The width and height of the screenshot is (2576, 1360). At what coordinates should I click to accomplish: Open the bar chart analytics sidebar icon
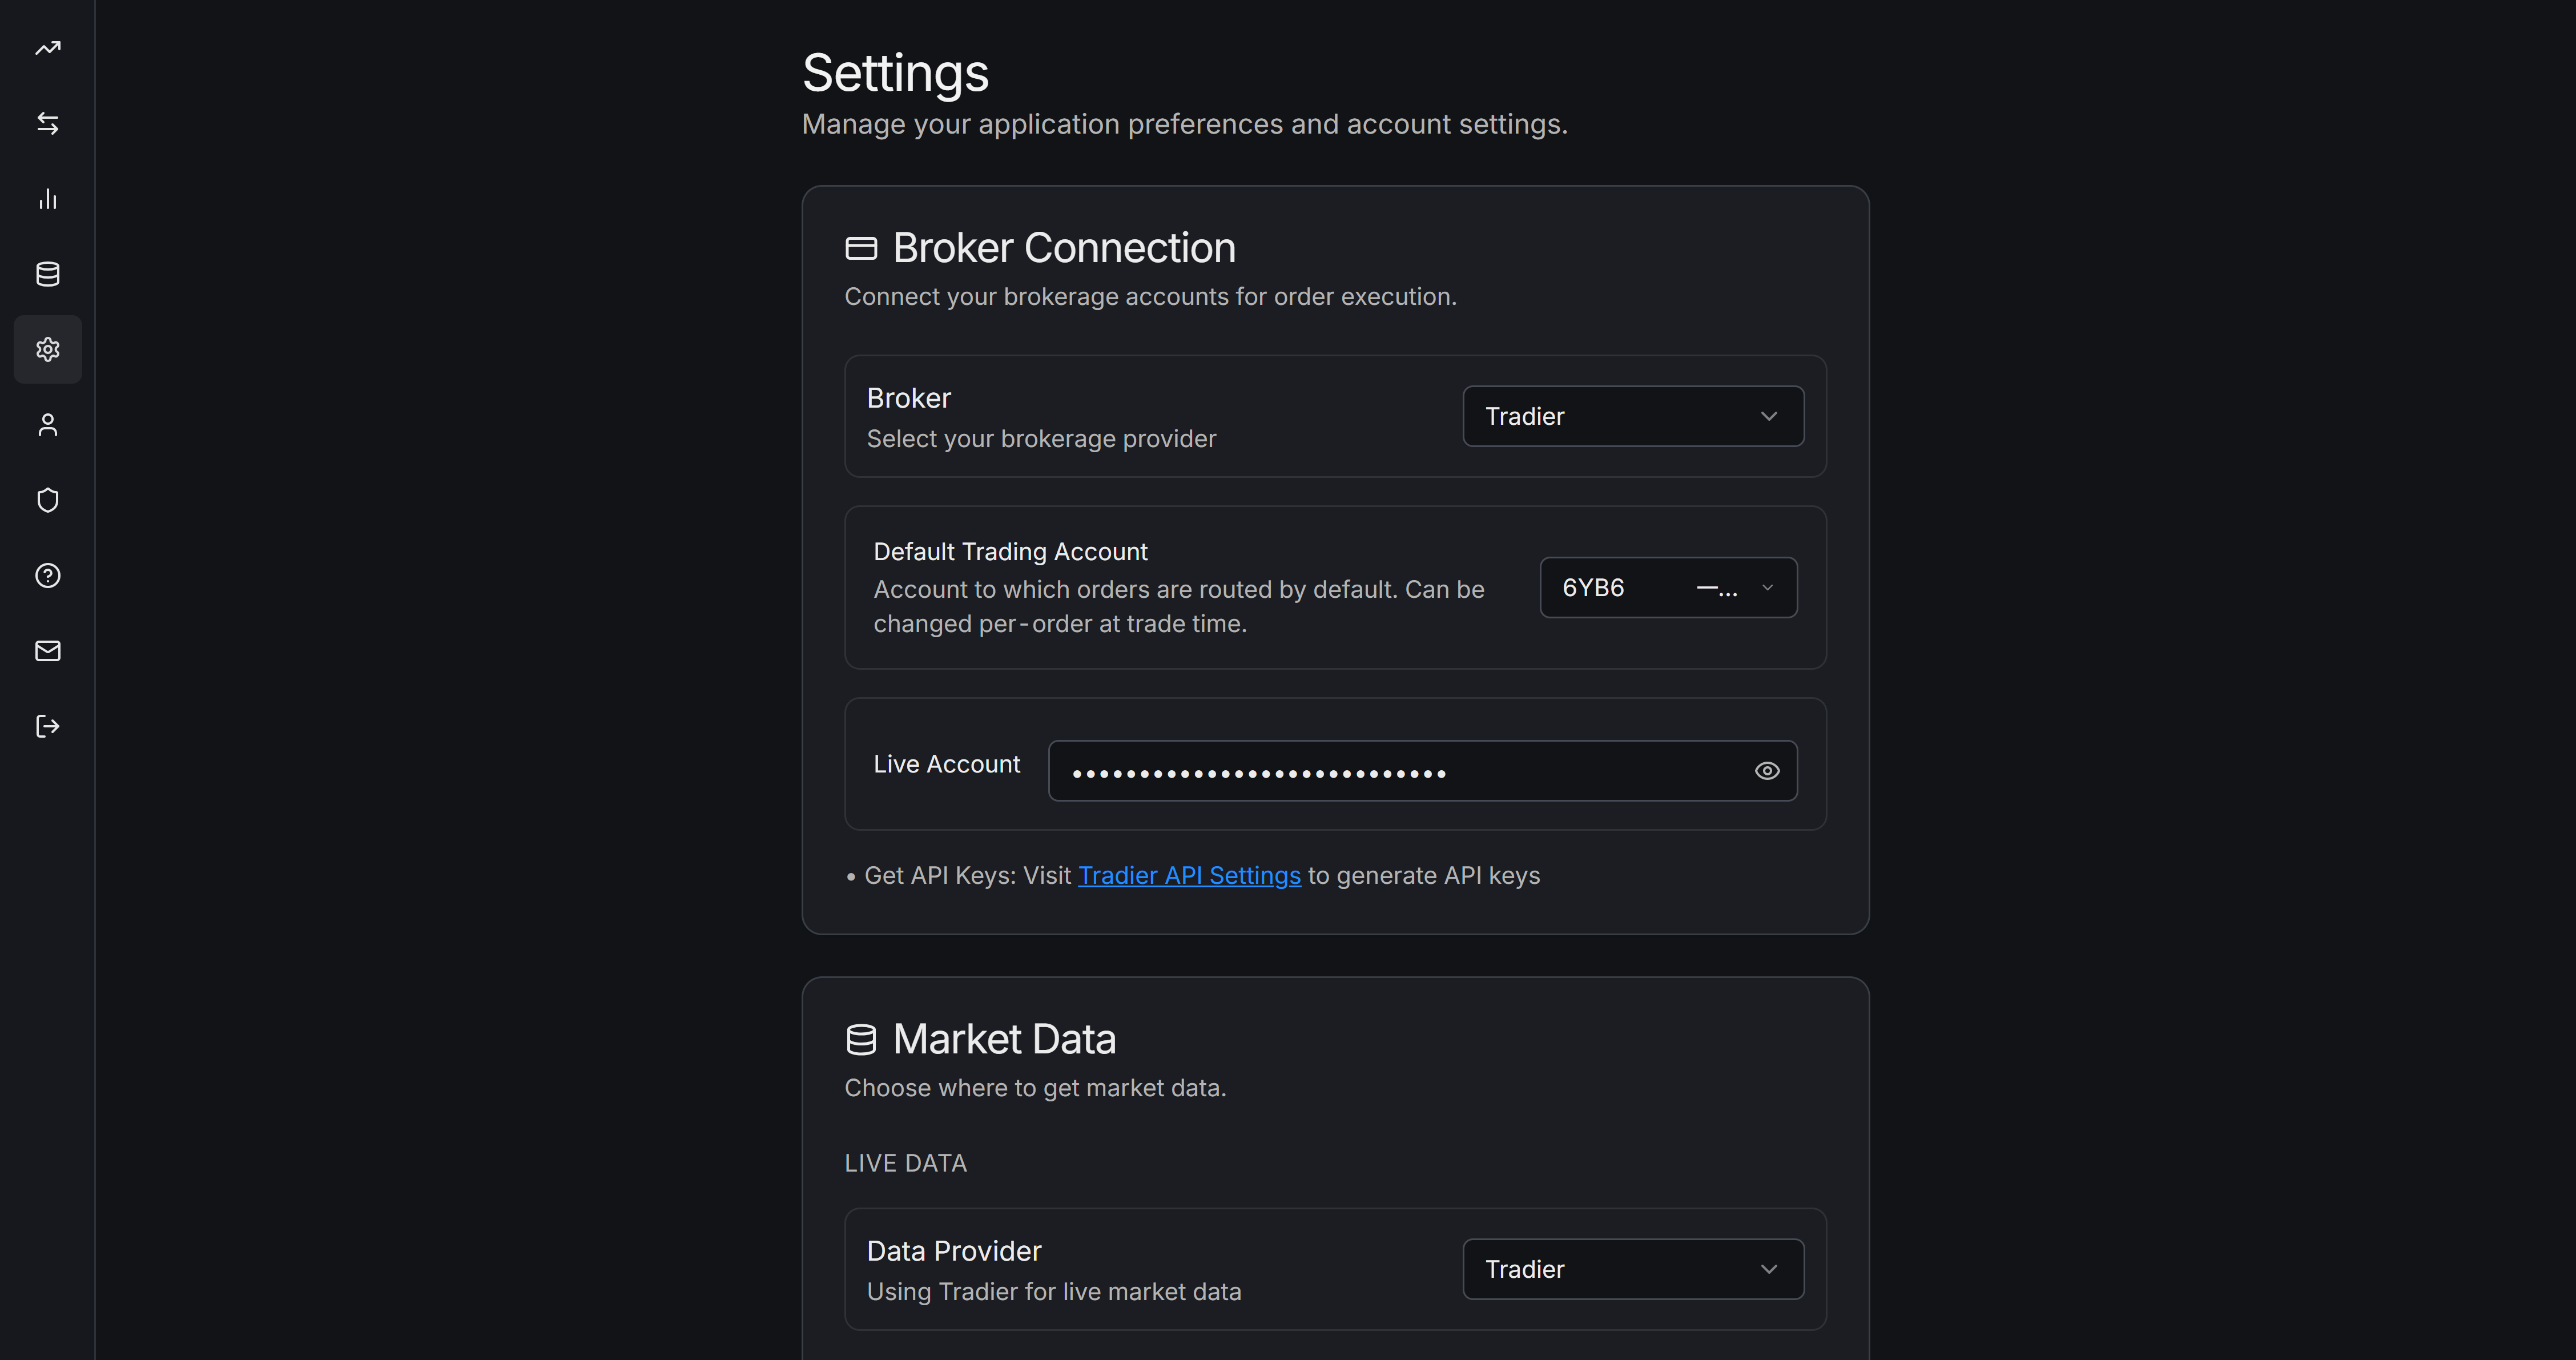pos(48,199)
